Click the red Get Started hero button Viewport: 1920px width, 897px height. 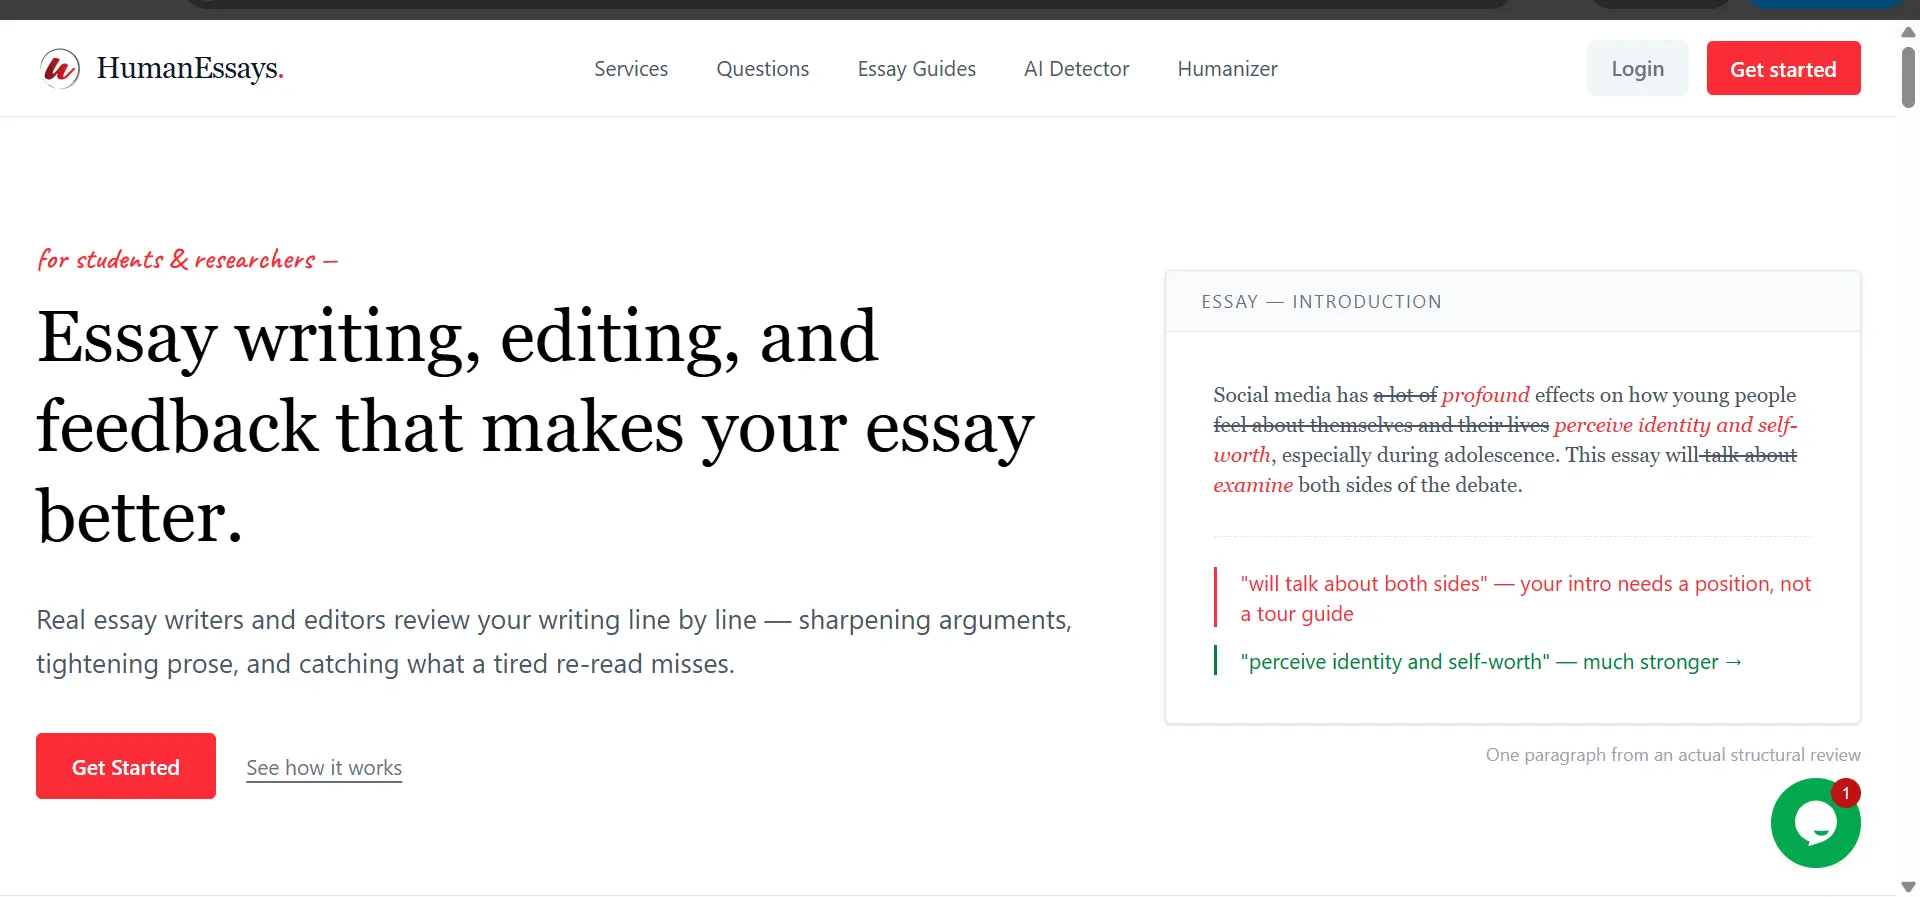click(x=126, y=766)
